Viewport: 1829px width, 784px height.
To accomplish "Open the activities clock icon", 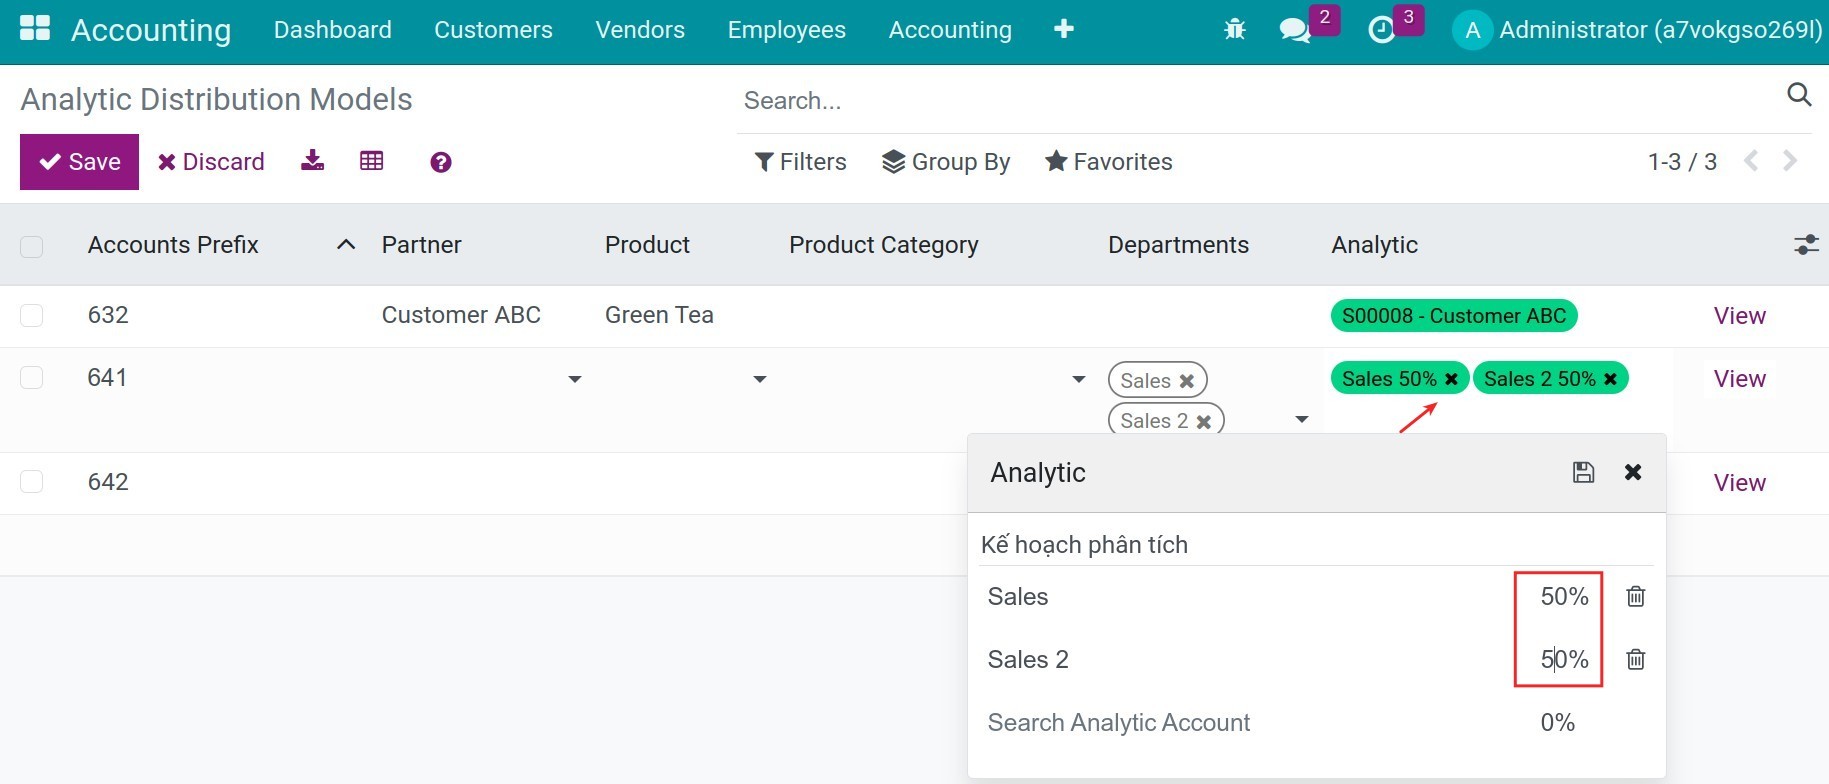I will coord(1381,30).
